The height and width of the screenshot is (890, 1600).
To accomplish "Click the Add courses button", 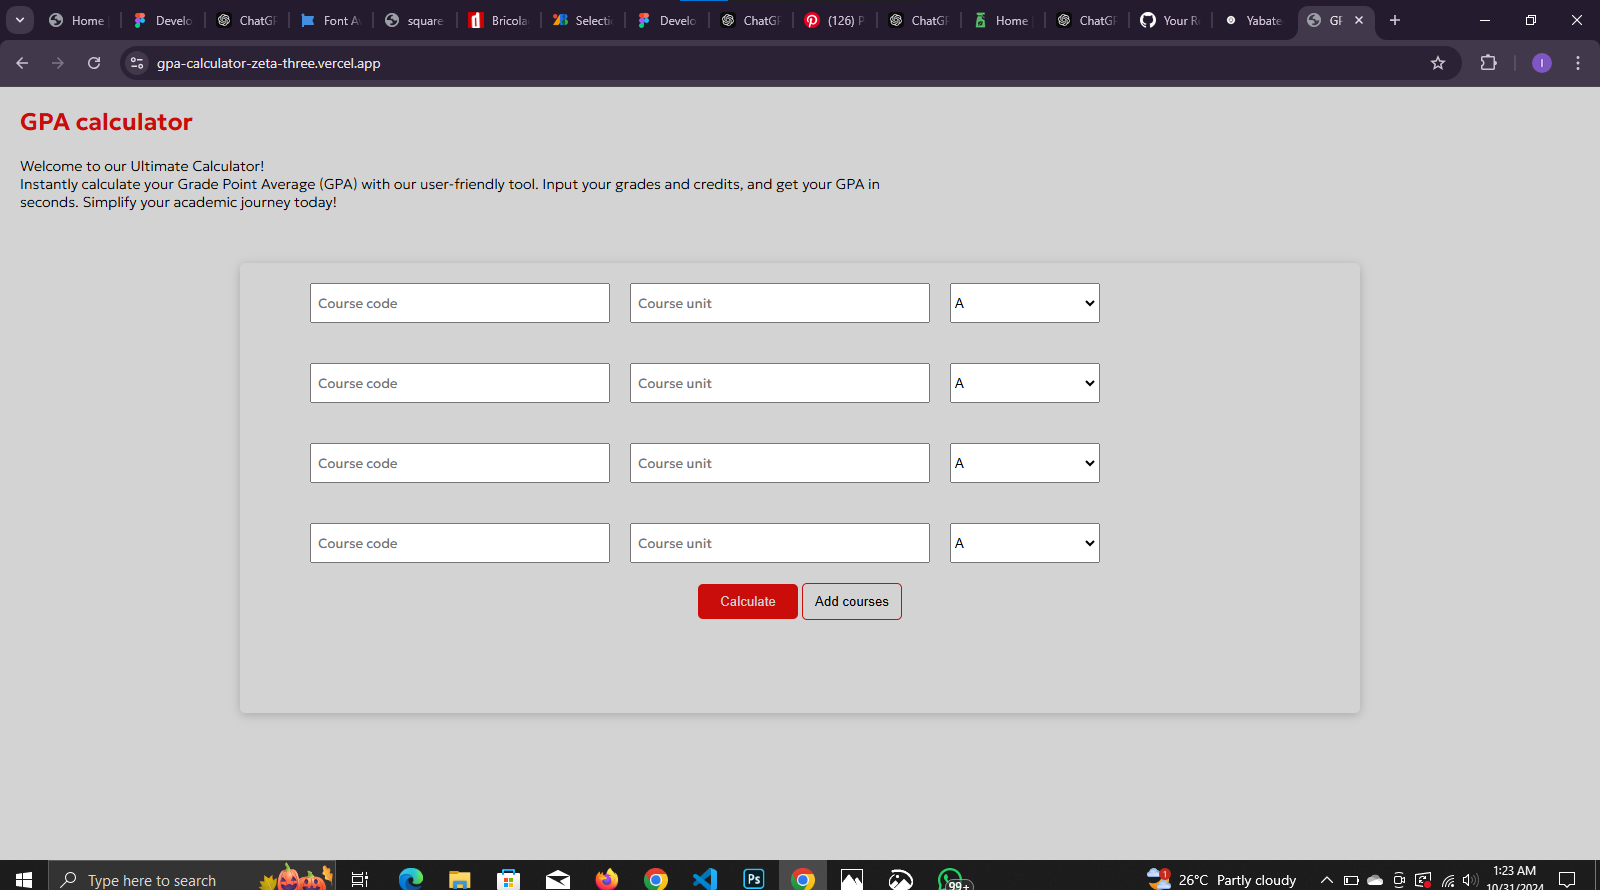I will coord(851,601).
